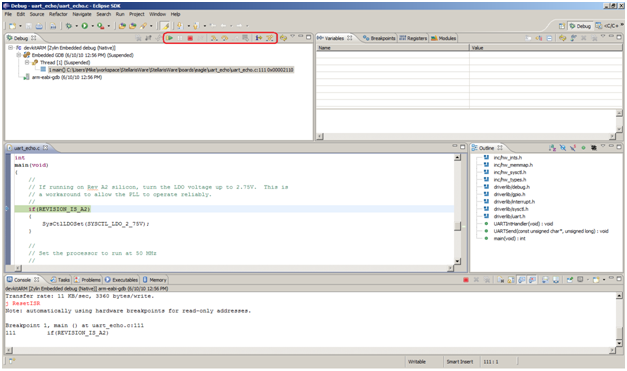Click the Console vertical scrollbar up arrow
This screenshot has width=627, height=371.
(619, 296)
